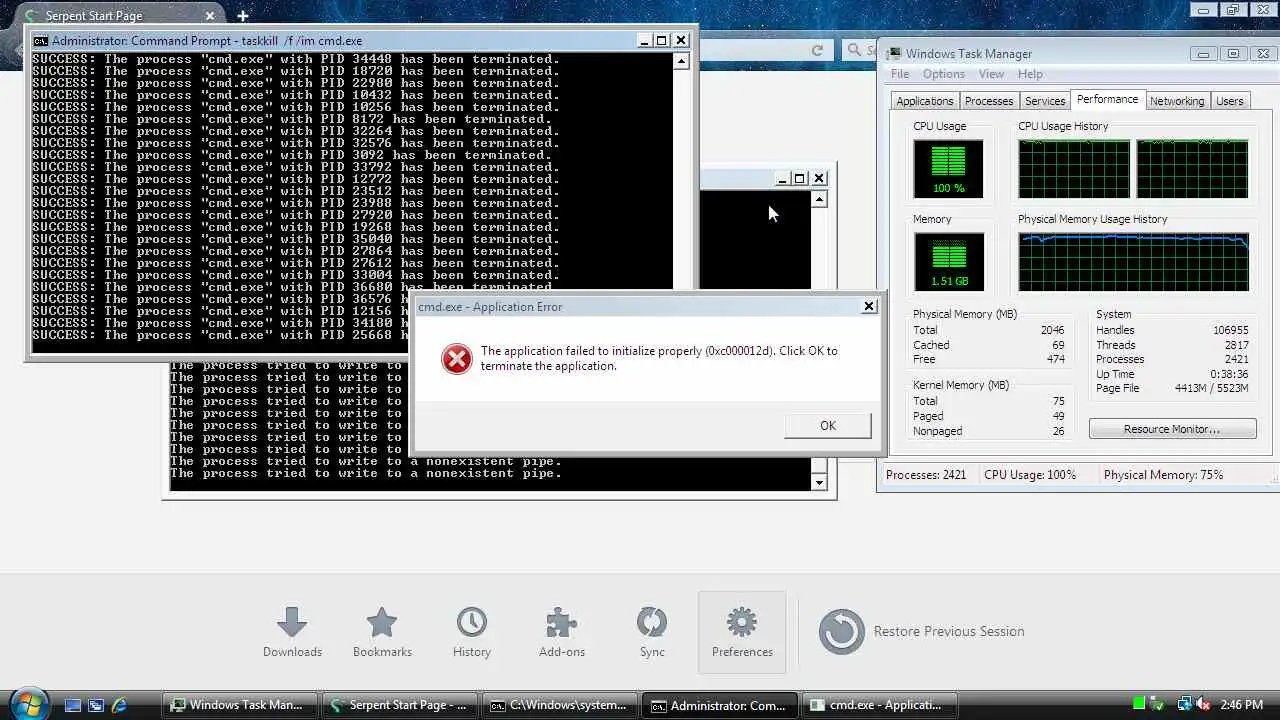Click the right CPU Usage History graph
The height and width of the screenshot is (720, 1280).
point(1192,169)
